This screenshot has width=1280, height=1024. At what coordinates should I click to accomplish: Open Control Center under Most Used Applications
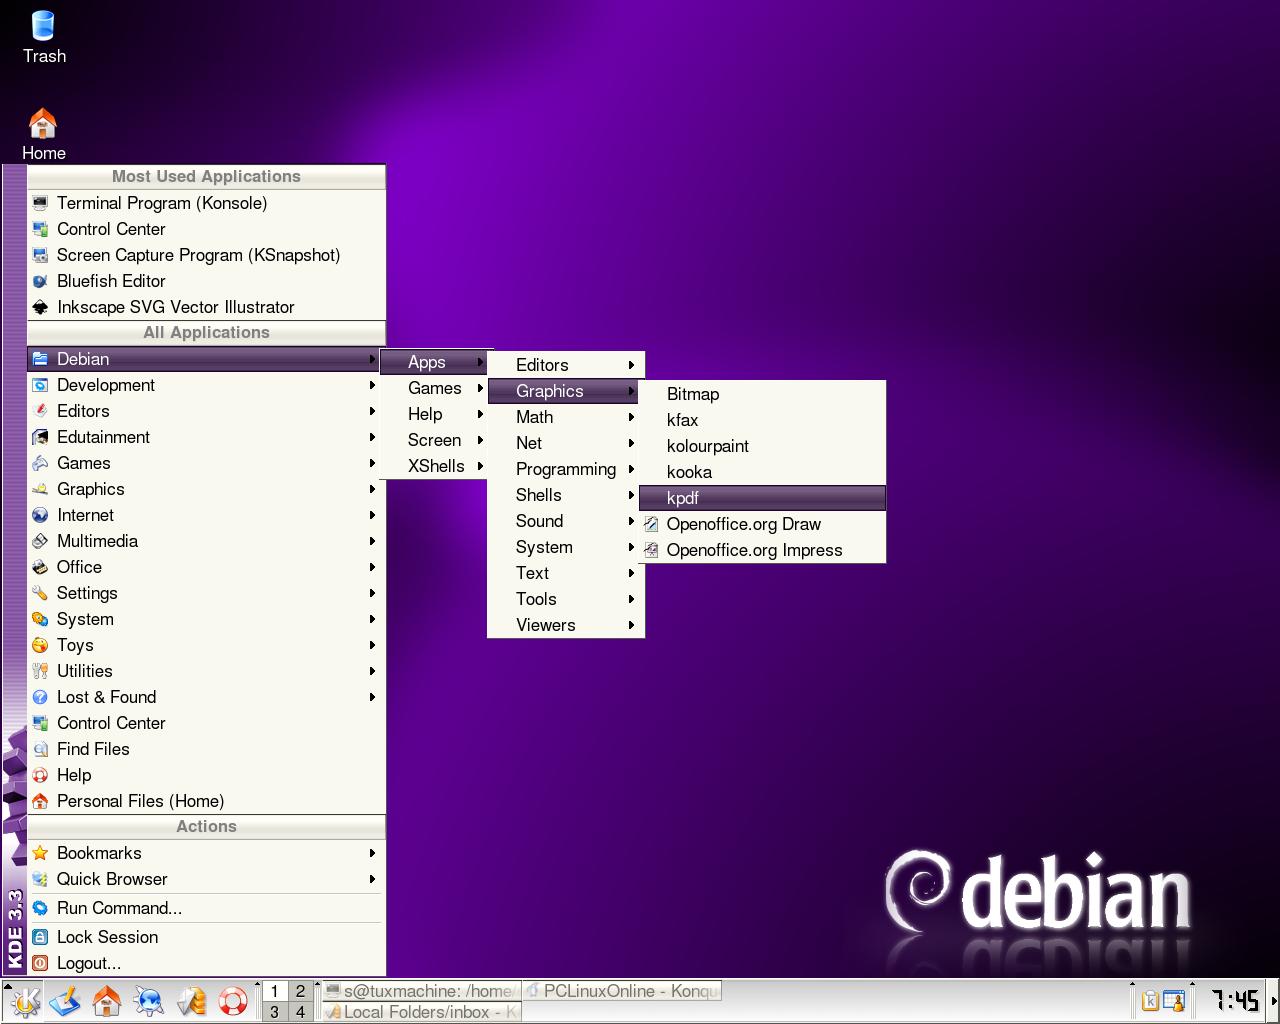pos(206,229)
